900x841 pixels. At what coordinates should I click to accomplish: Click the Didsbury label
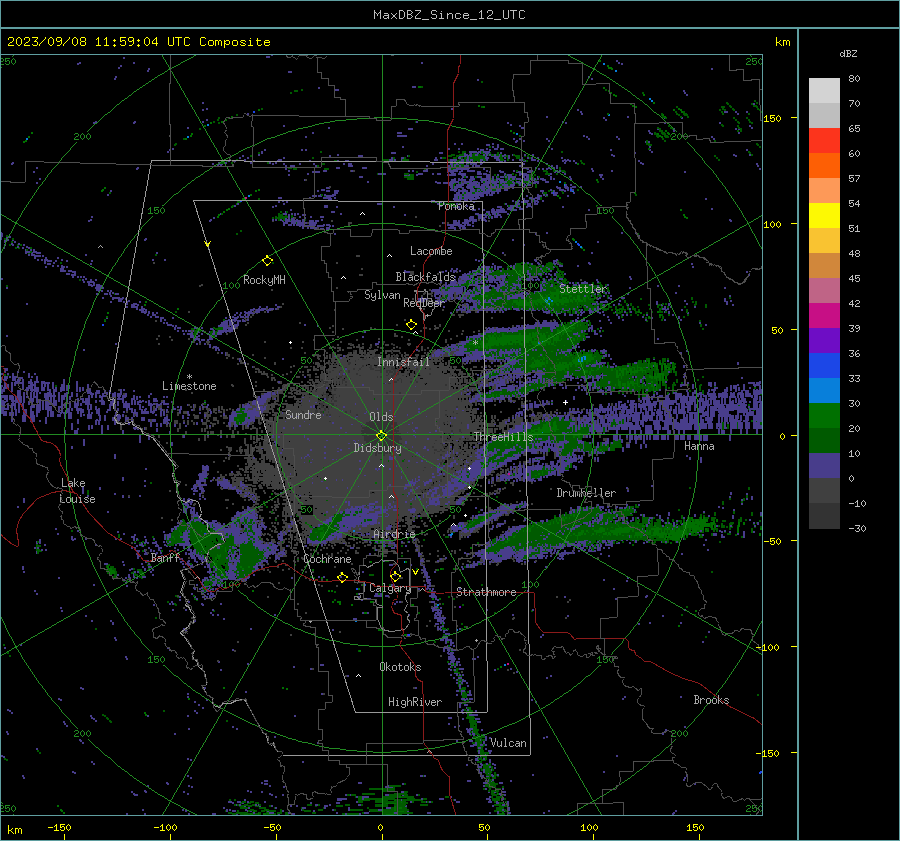tap(377, 448)
